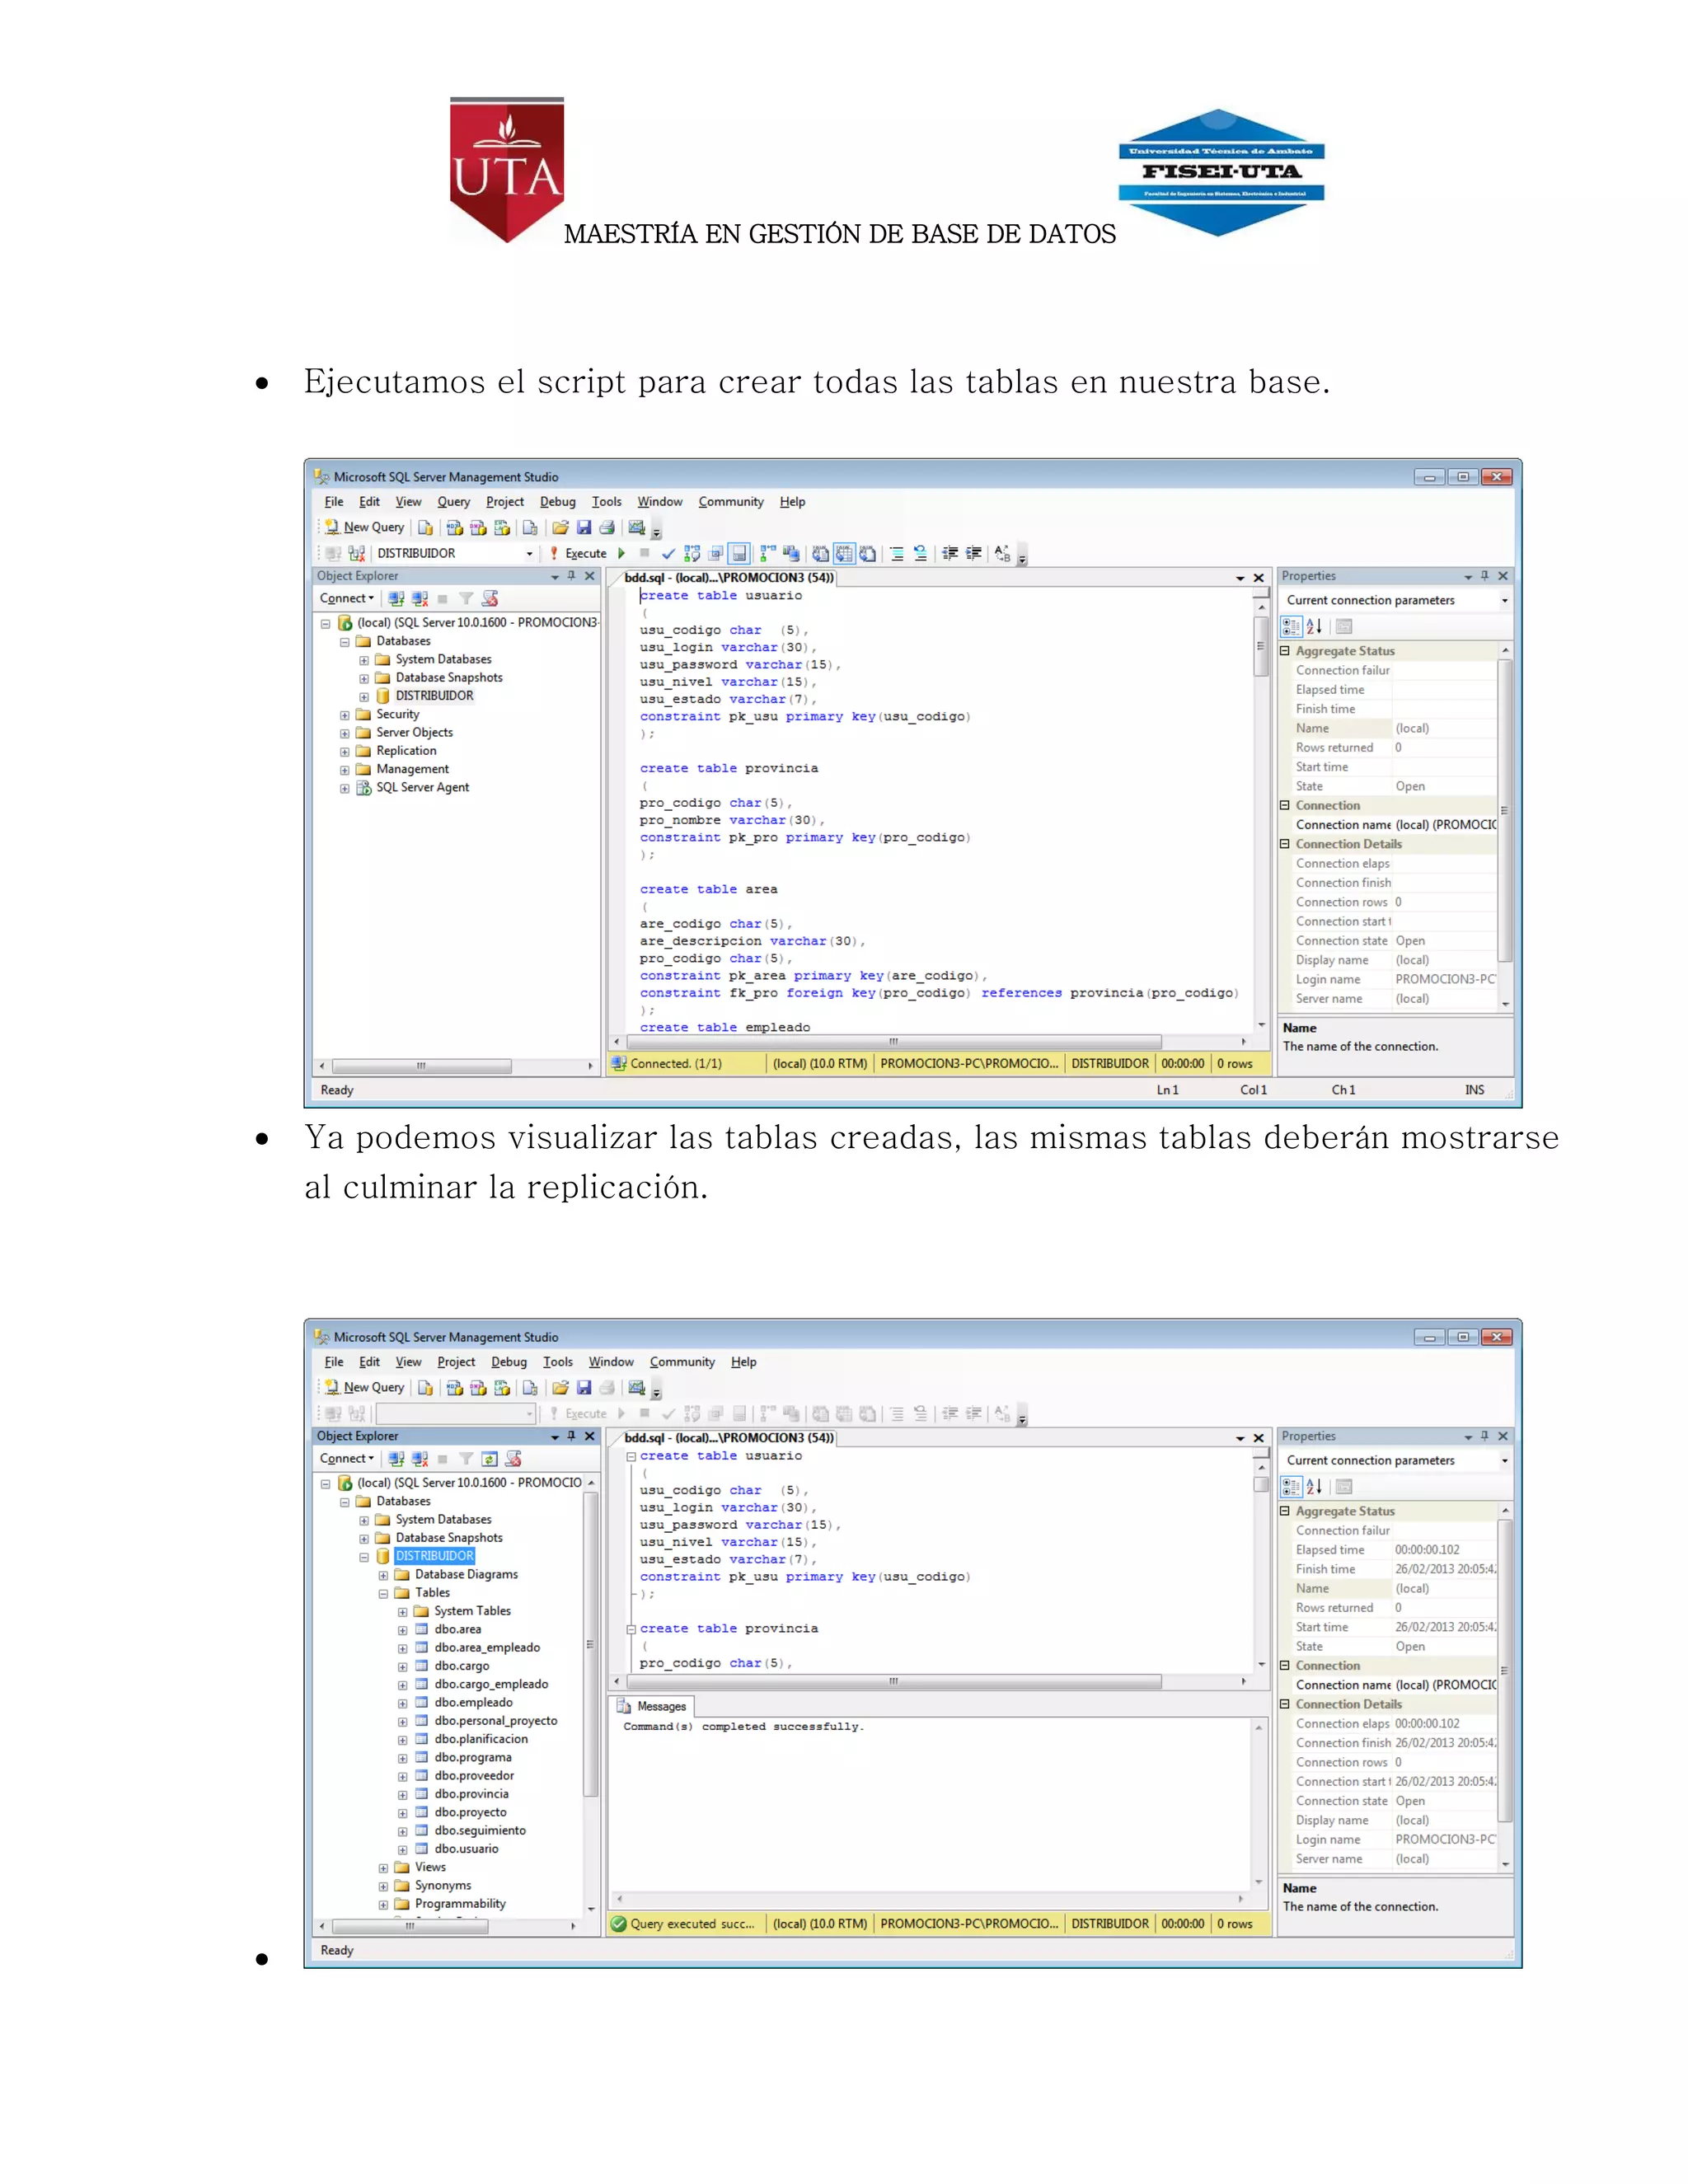
Task: Click Execute in the upper SSMS window
Action: 577,553
